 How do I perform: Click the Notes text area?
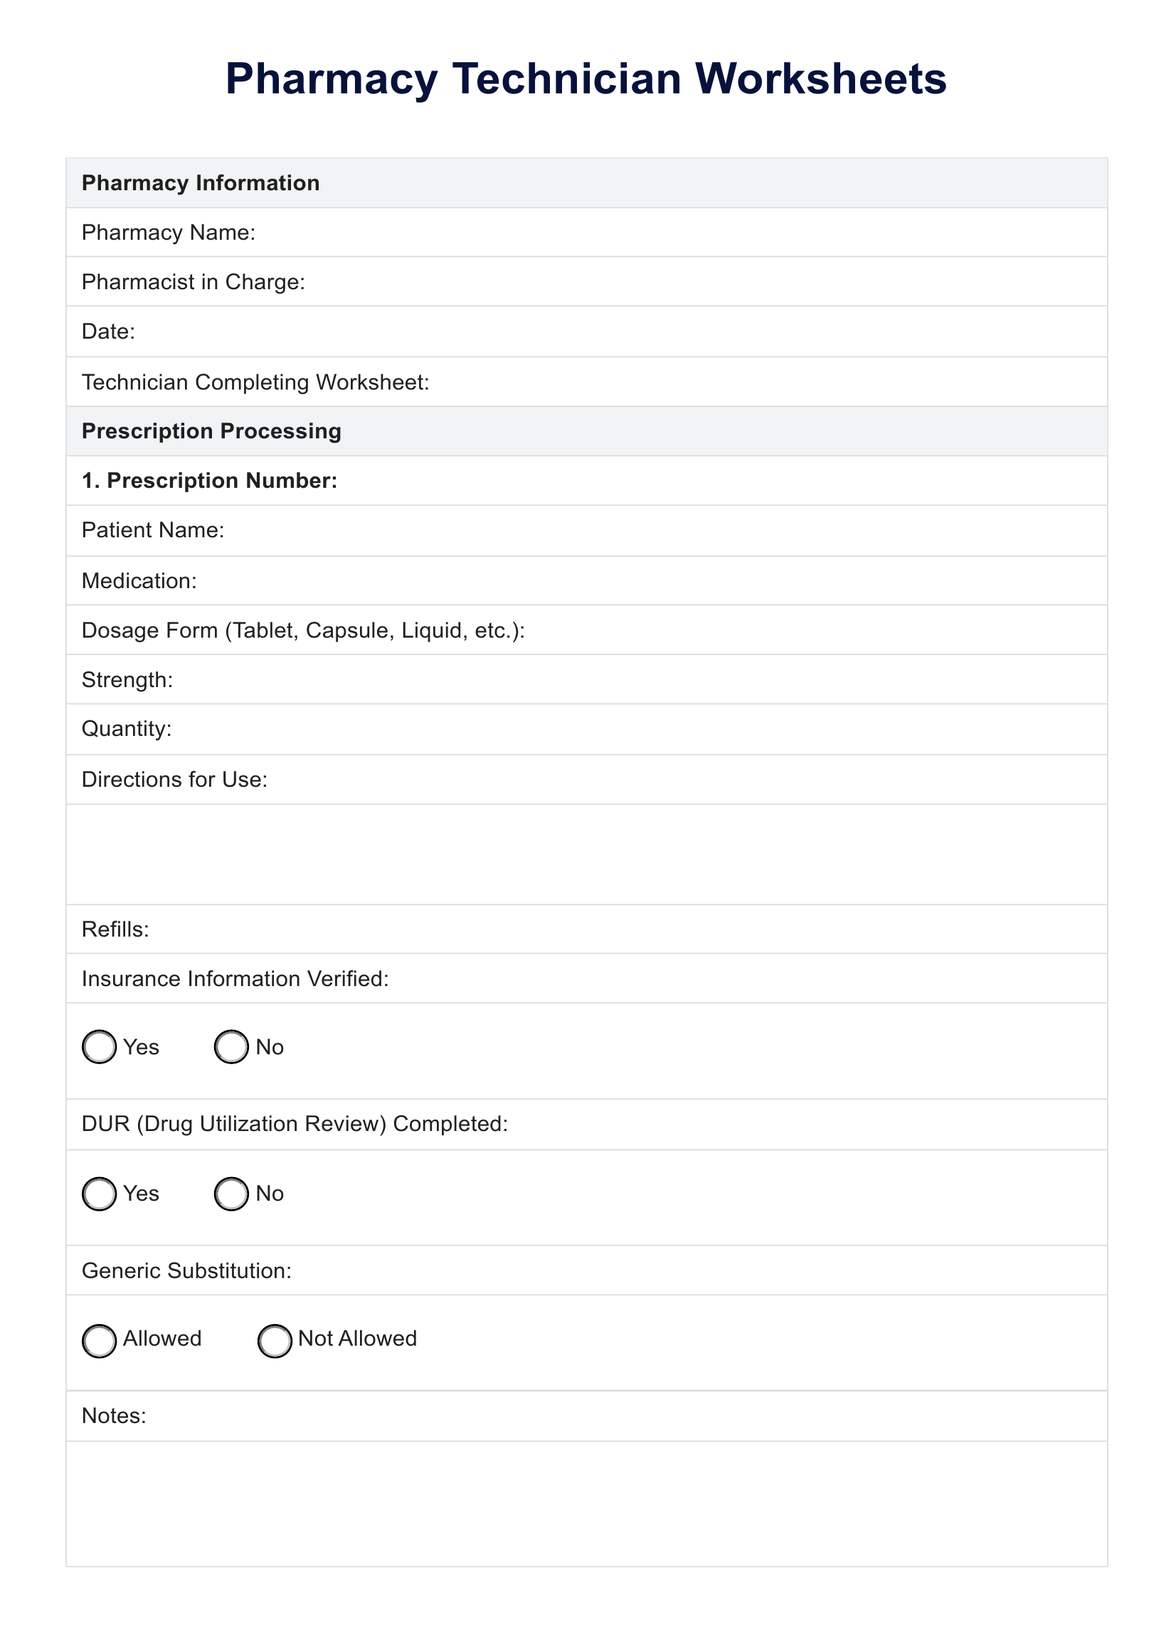coord(586,1503)
